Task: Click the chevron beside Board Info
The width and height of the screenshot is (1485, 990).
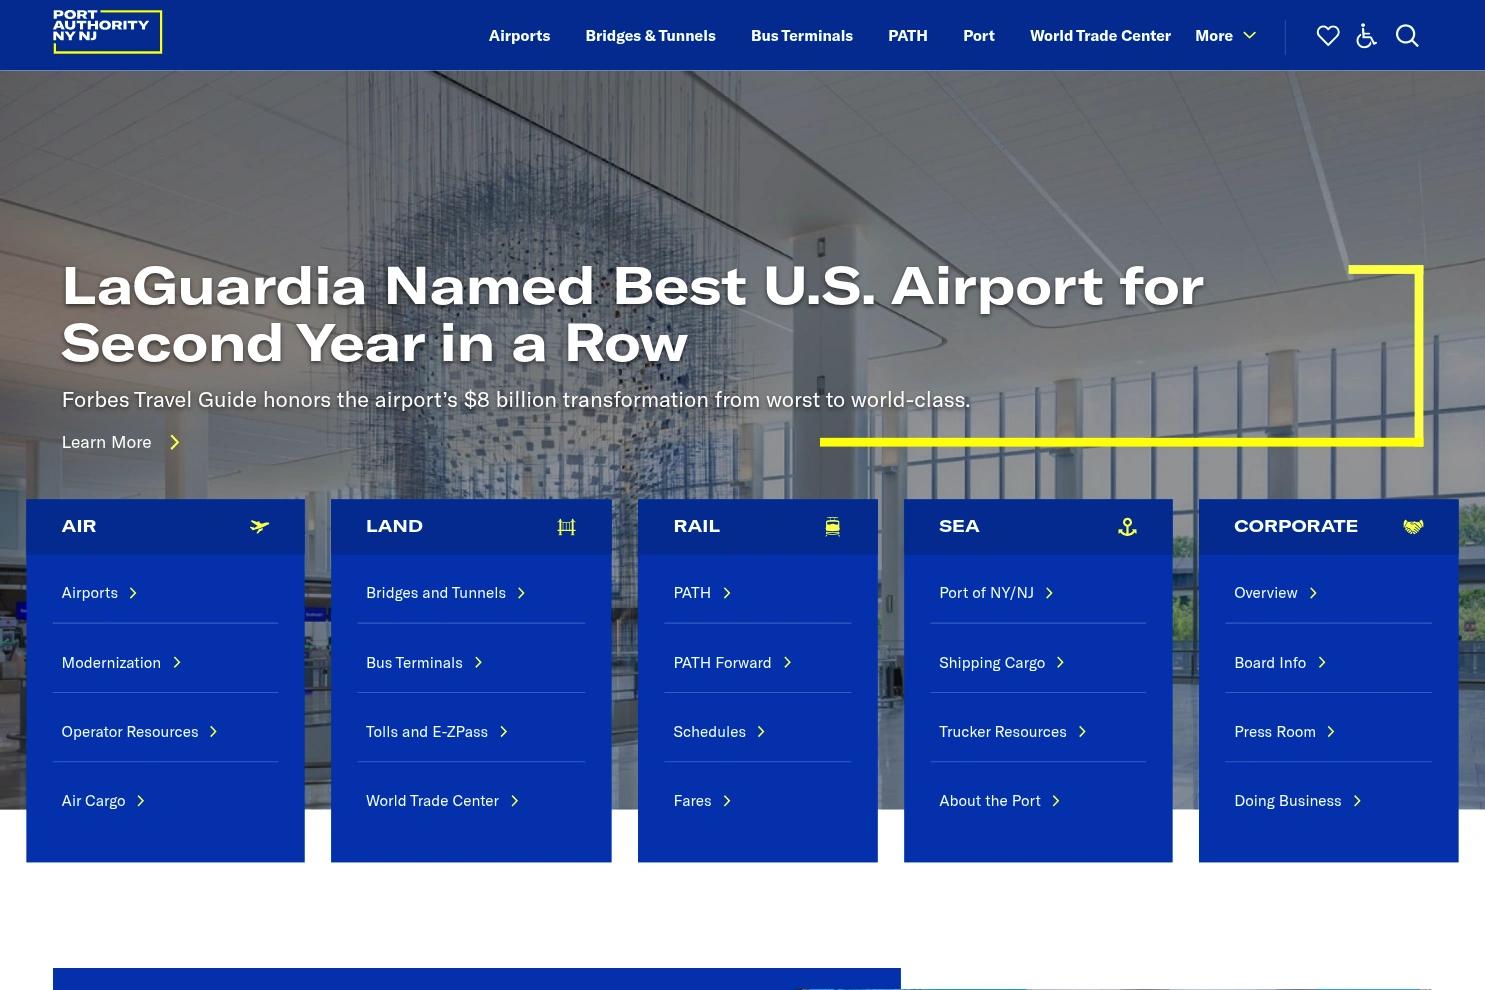Action: click(1322, 662)
